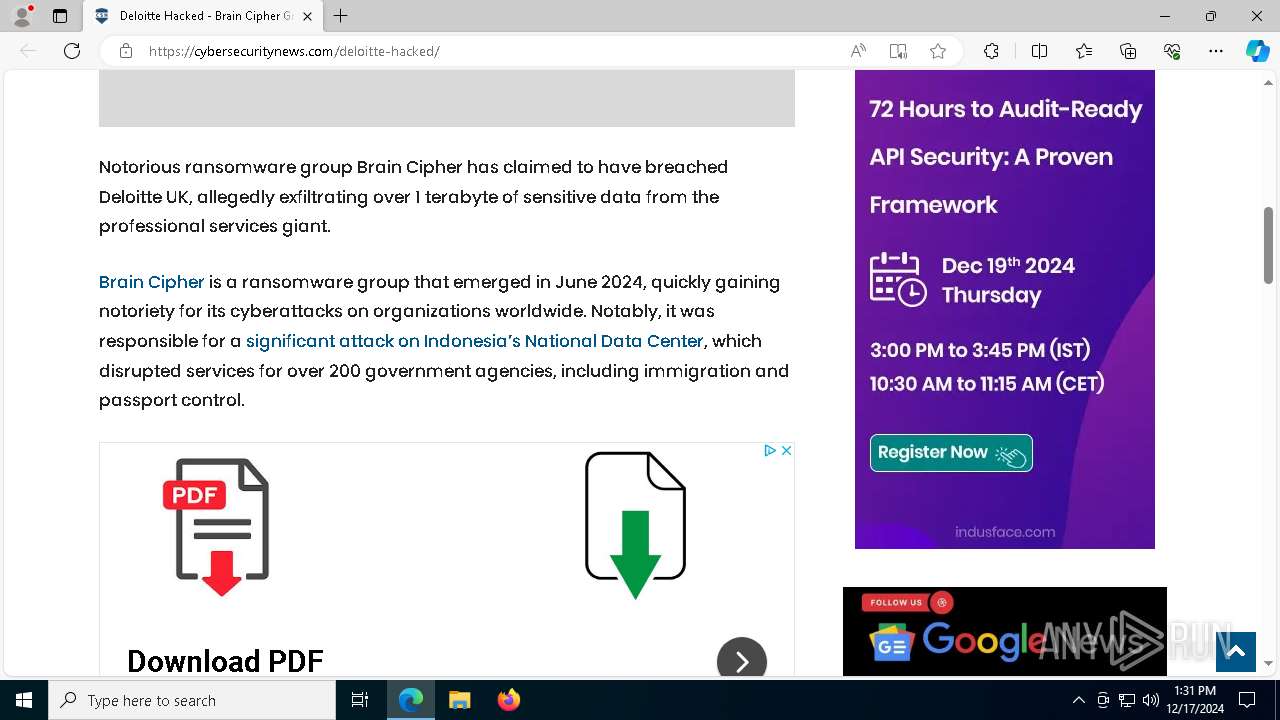The height and width of the screenshot is (720, 1280).
Task: Click the browser back arrow
Action: 28,51
